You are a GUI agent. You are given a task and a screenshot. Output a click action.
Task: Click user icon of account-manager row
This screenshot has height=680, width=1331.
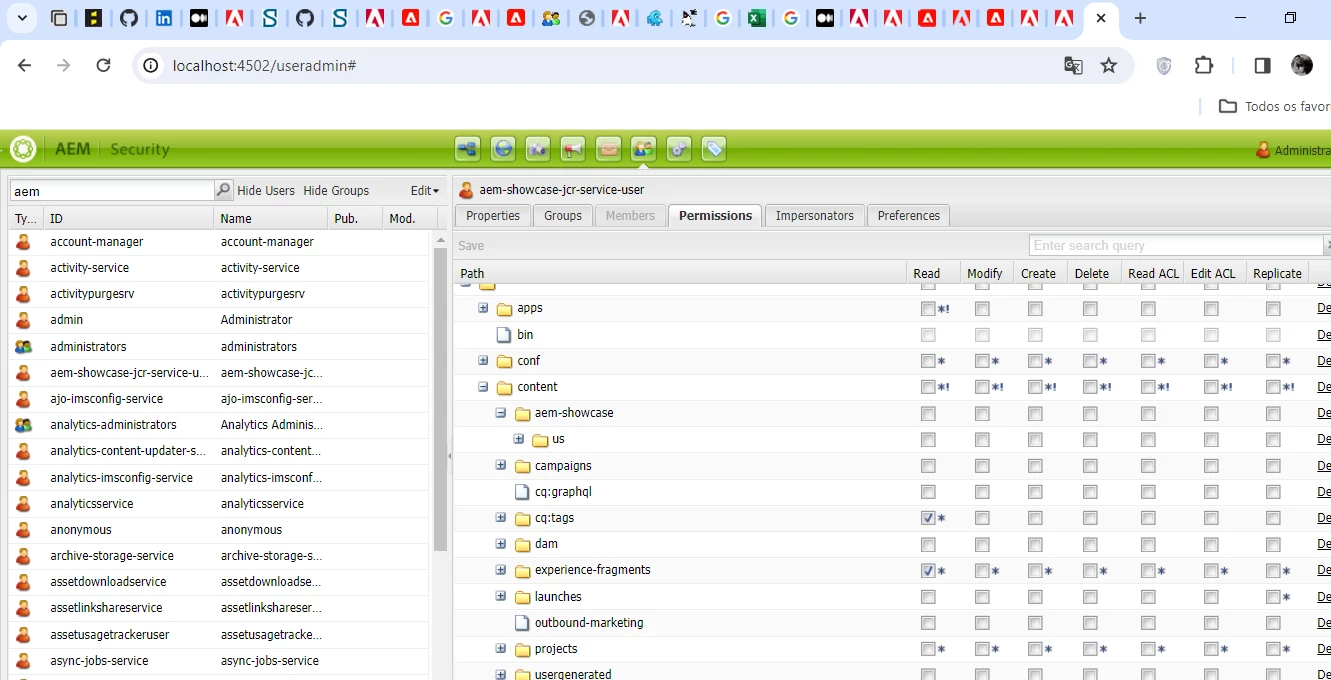point(23,242)
